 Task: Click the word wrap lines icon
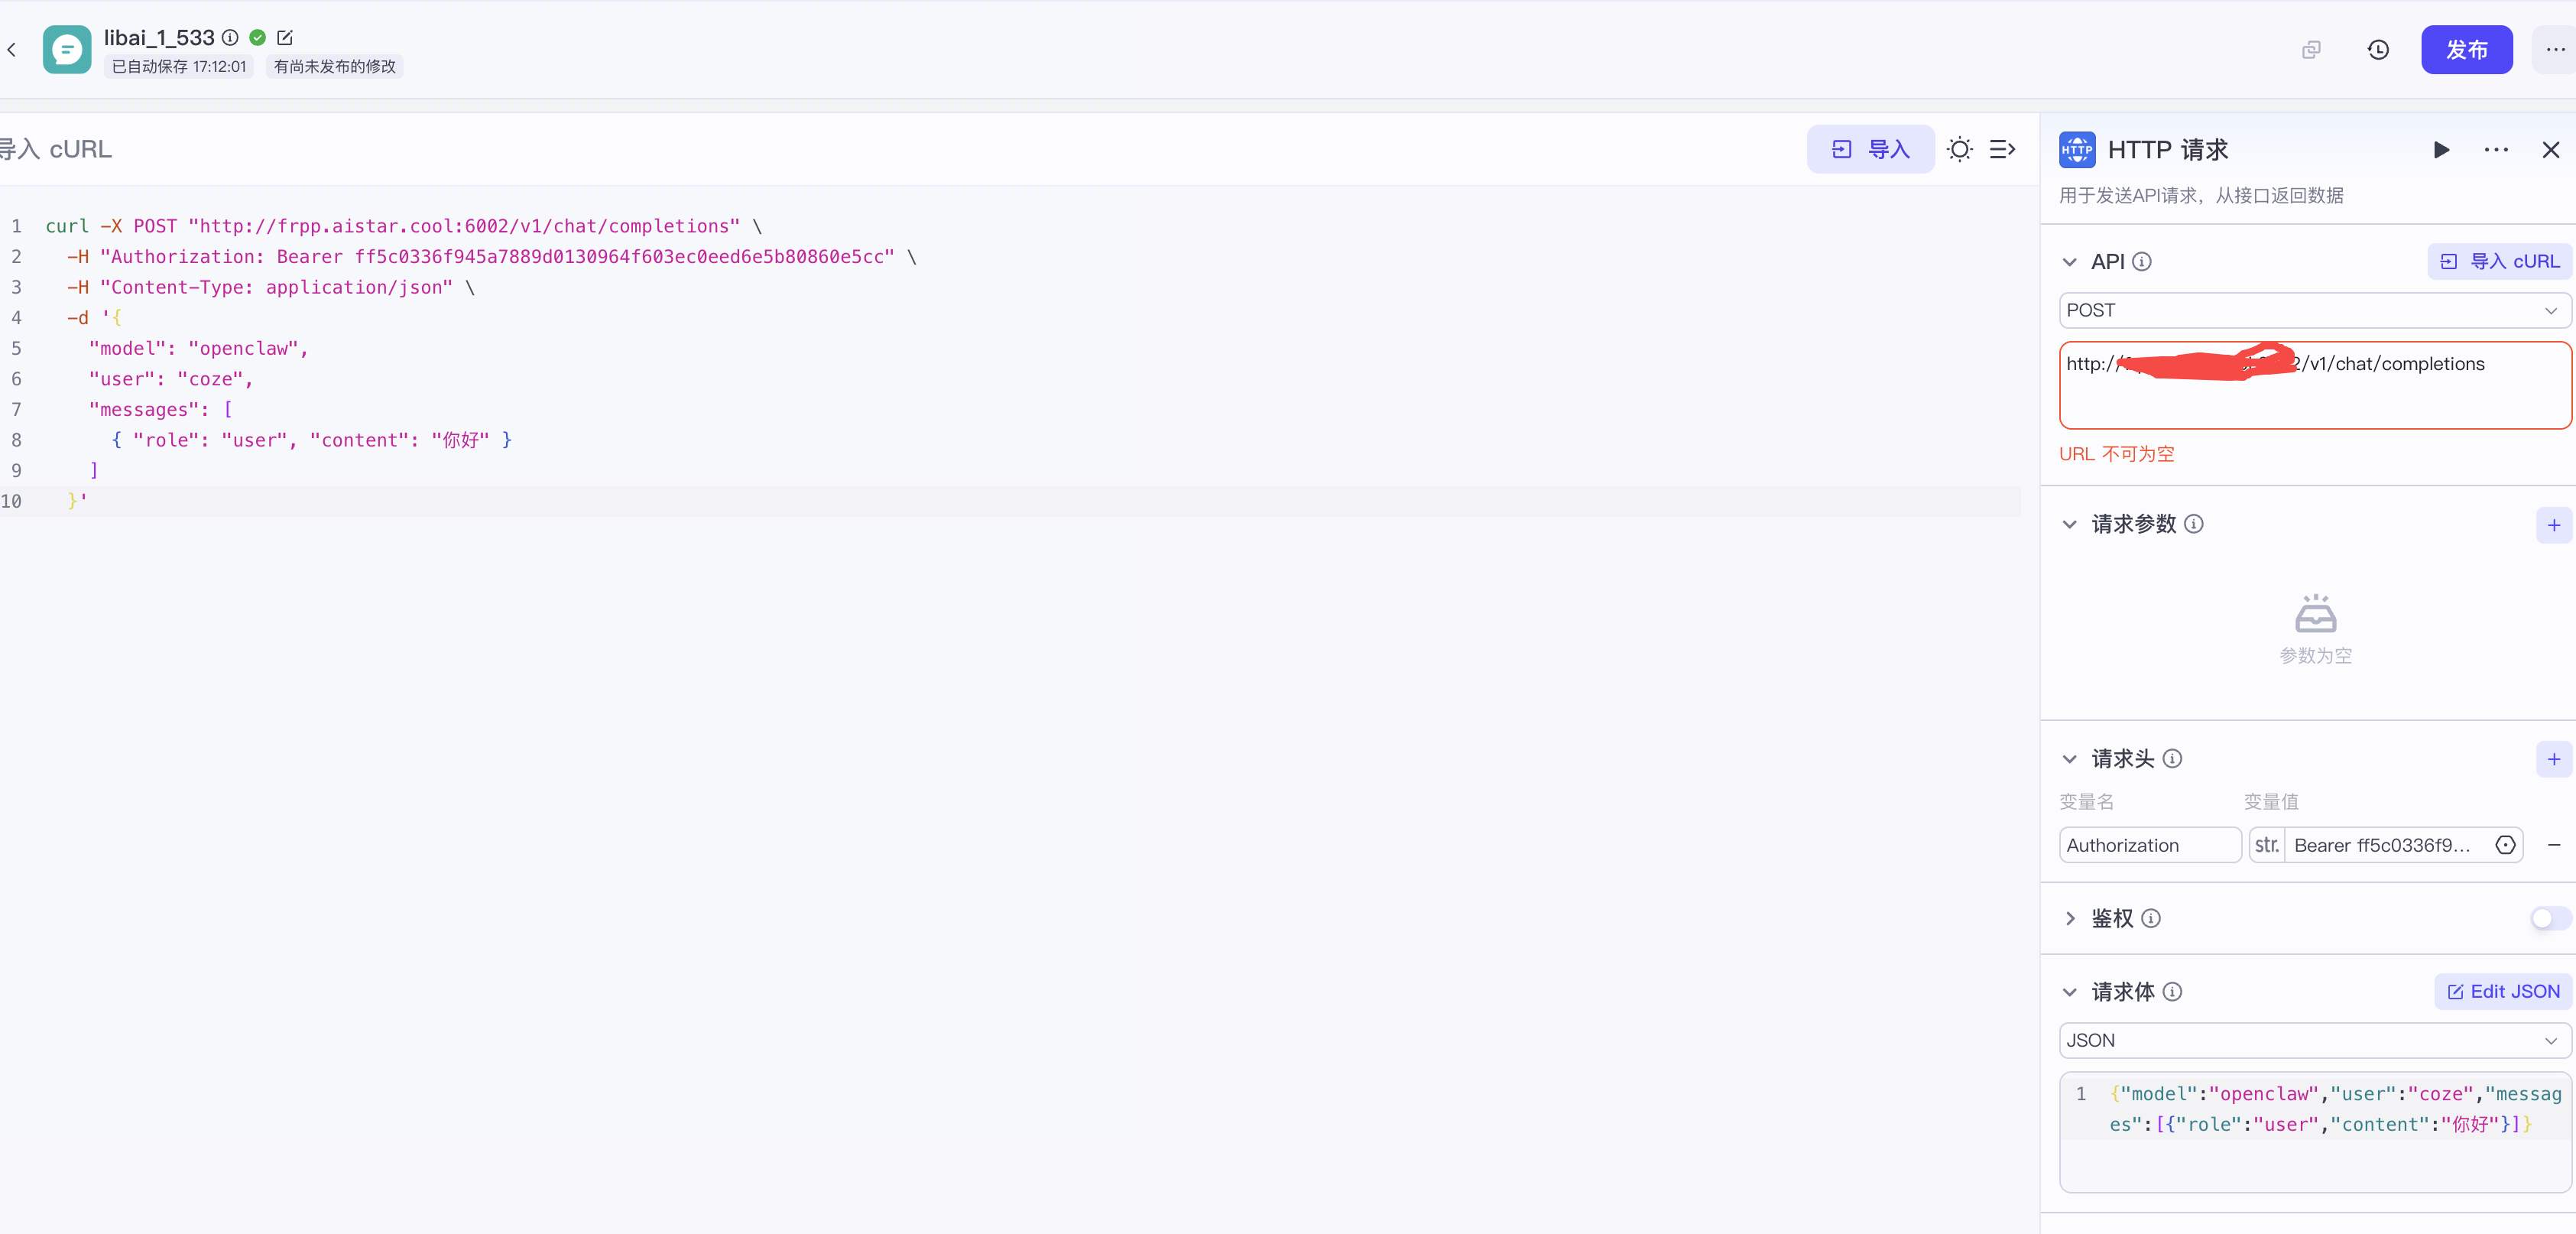[x=2002, y=149]
